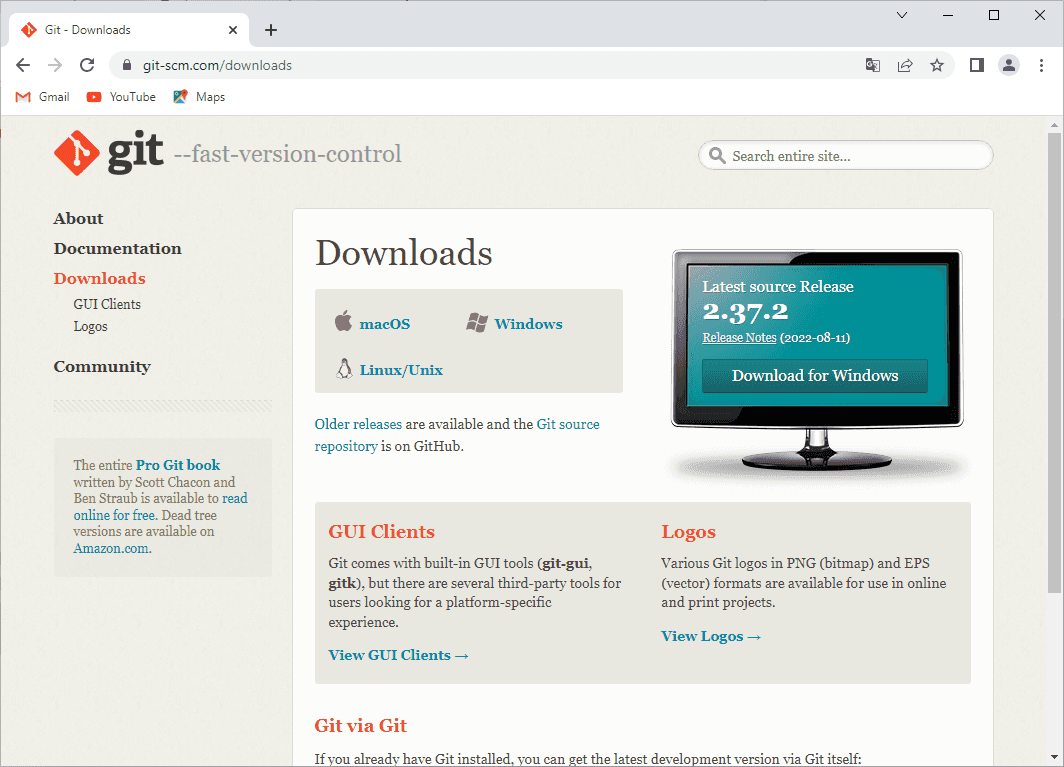Viewport: 1064px width, 767px height.
Task: Follow the View GUI Clients link
Action: pos(398,655)
